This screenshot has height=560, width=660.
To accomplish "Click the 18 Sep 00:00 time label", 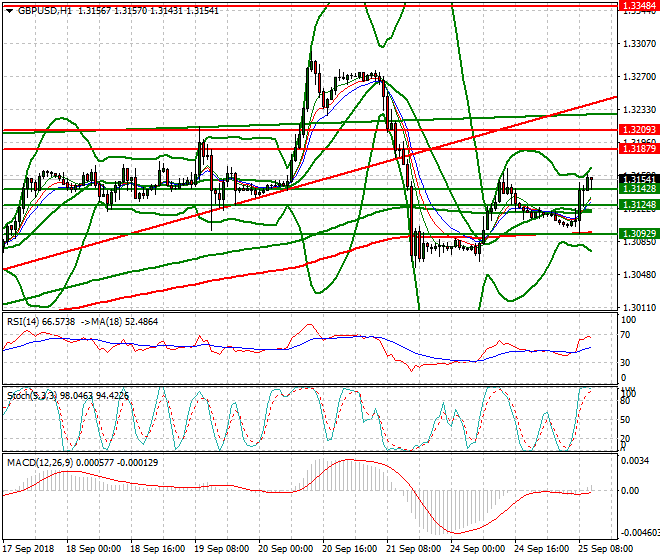I will (x=93, y=549).
